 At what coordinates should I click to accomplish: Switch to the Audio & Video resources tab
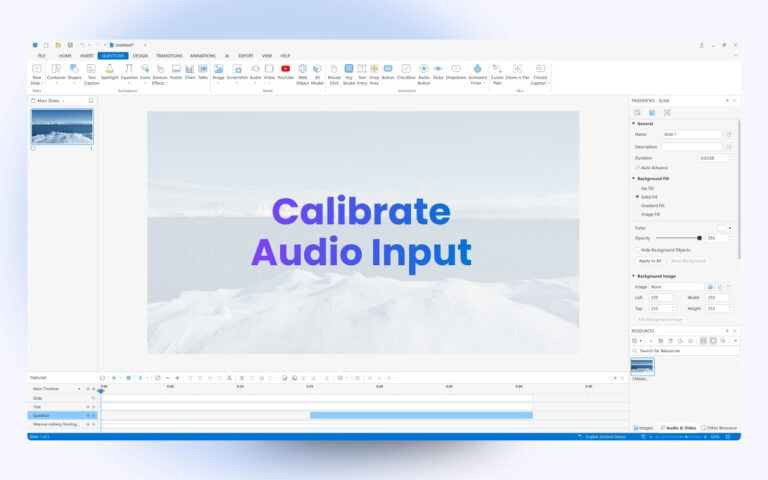click(679, 428)
